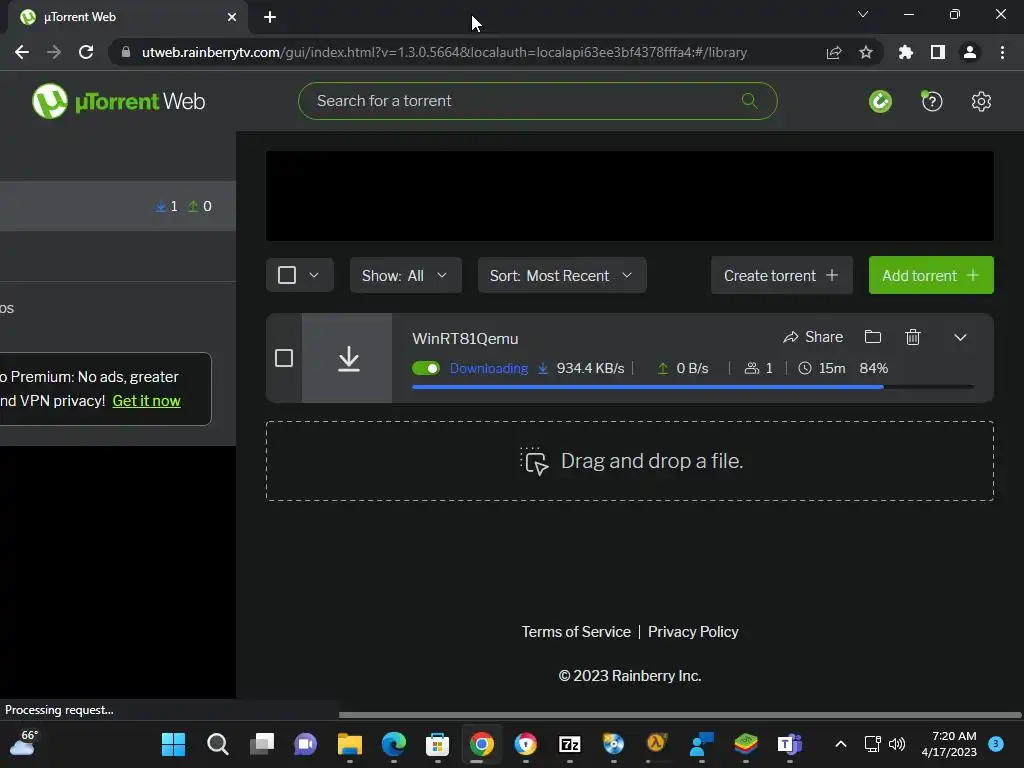The width and height of the screenshot is (1024, 768).
Task: Click the µTorrent Web logo
Action: pos(118,101)
